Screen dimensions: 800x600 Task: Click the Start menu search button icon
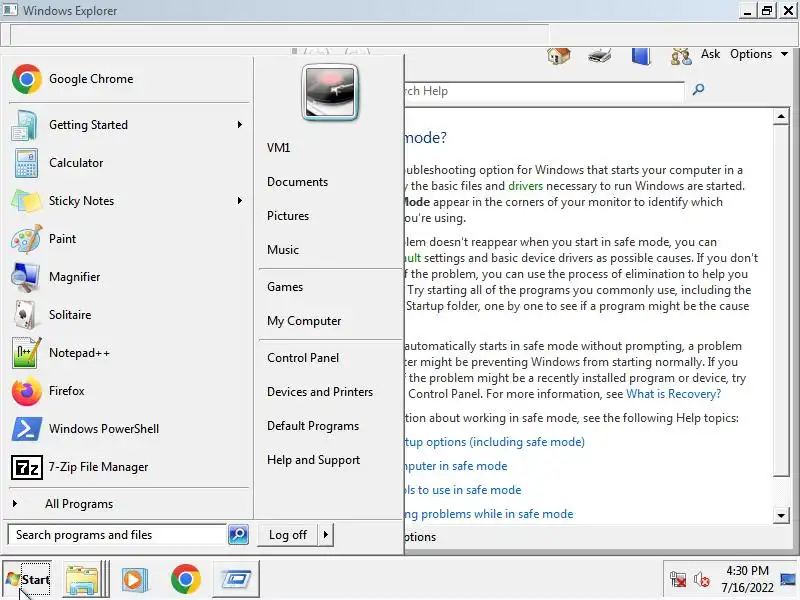click(x=238, y=535)
